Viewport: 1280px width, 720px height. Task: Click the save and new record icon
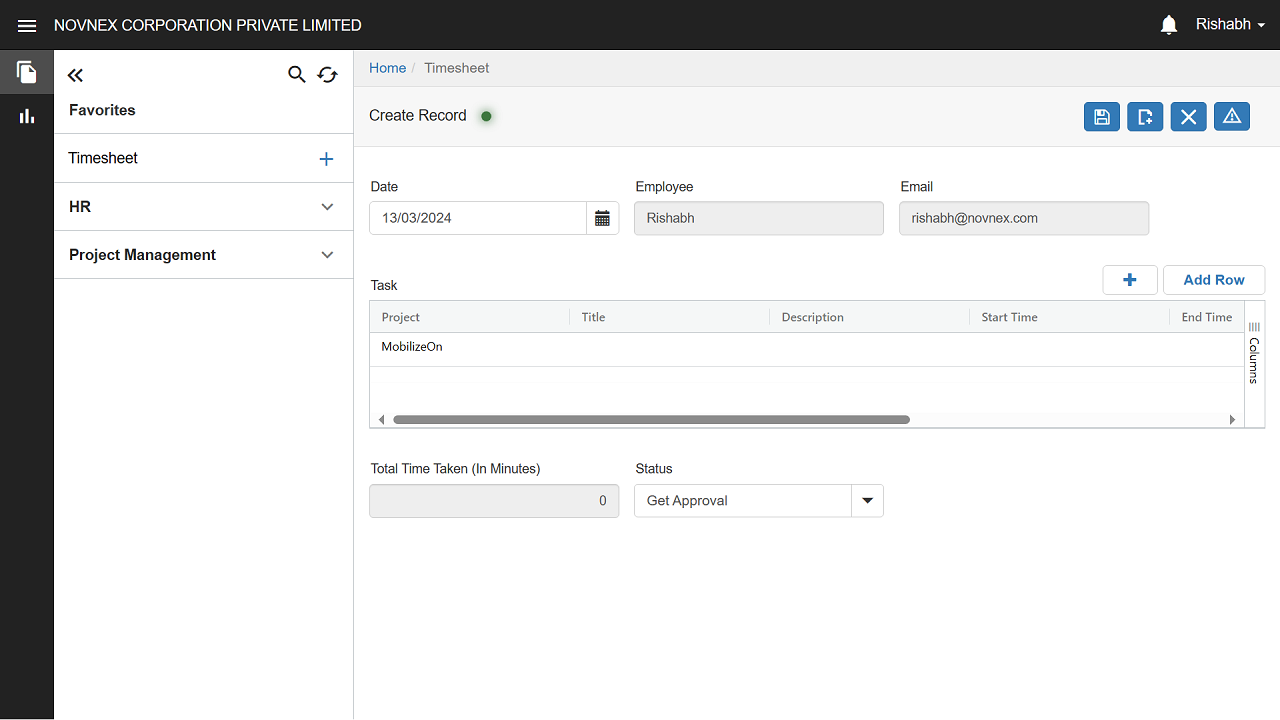coord(1145,117)
